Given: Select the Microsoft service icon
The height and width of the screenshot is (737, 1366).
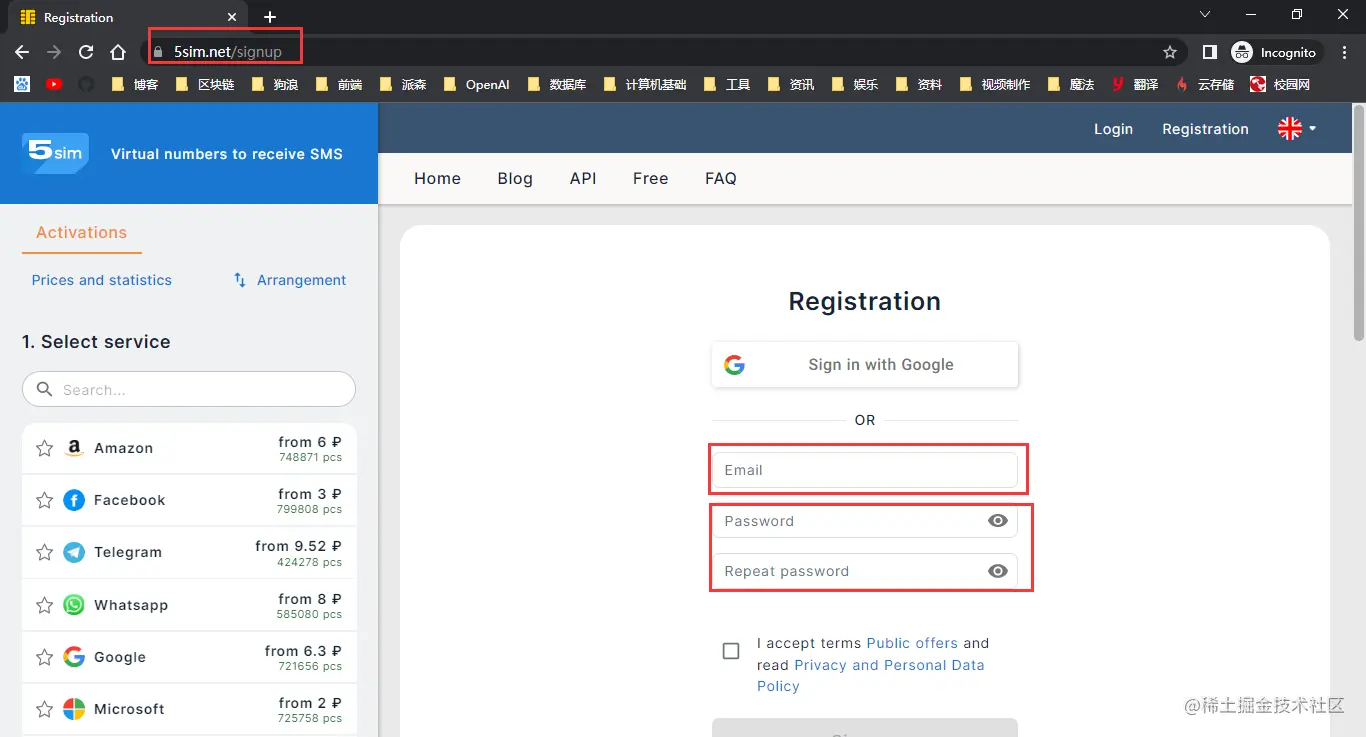Looking at the screenshot, I should (x=74, y=709).
